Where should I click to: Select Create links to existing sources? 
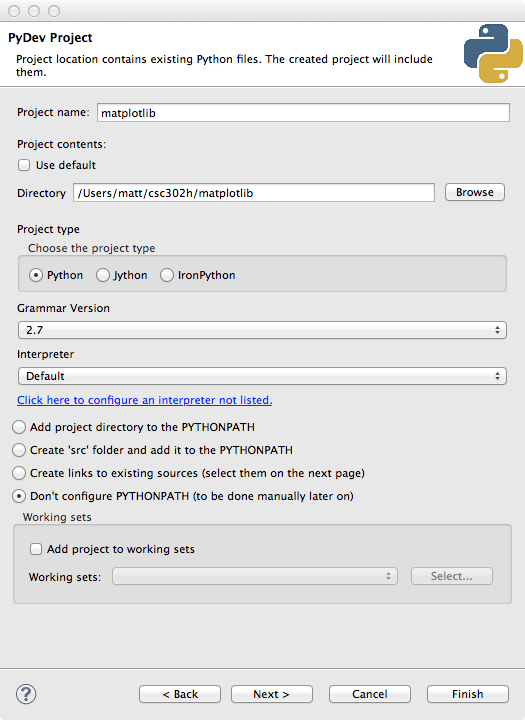point(19,473)
